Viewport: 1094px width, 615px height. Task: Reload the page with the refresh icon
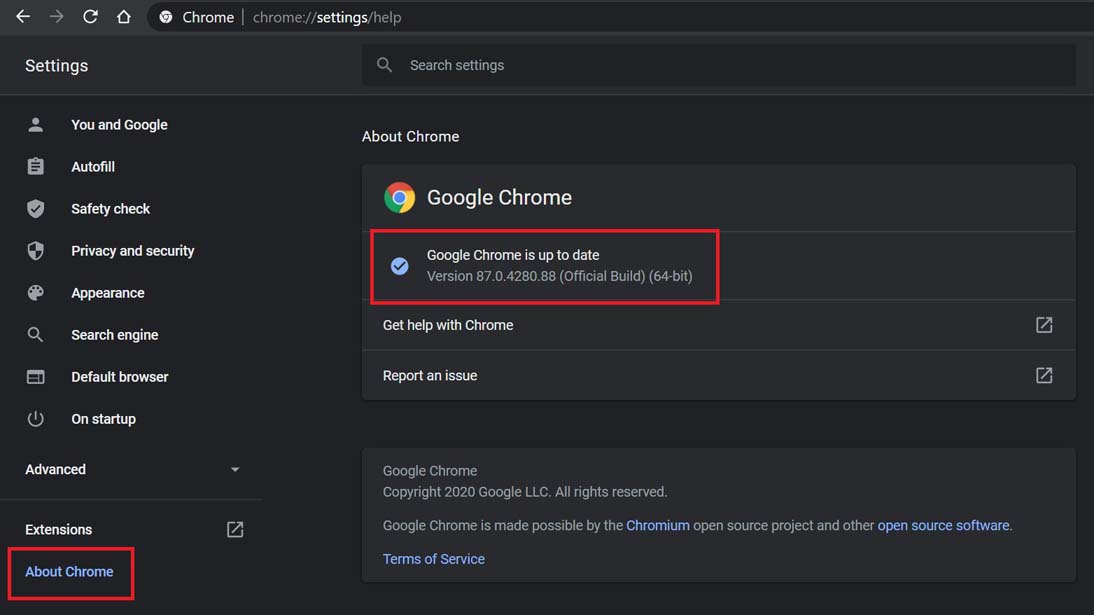pyautogui.click(x=90, y=17)
